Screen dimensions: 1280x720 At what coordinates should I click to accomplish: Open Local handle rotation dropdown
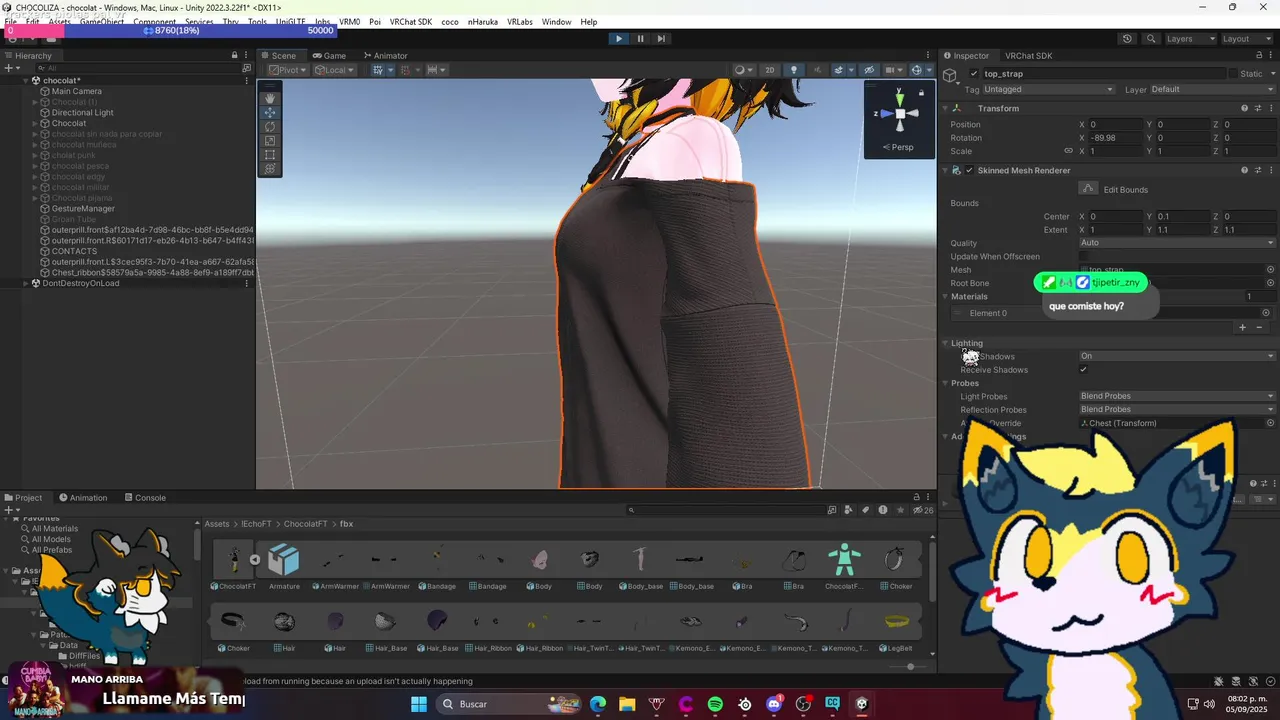[x=334, y=70]
